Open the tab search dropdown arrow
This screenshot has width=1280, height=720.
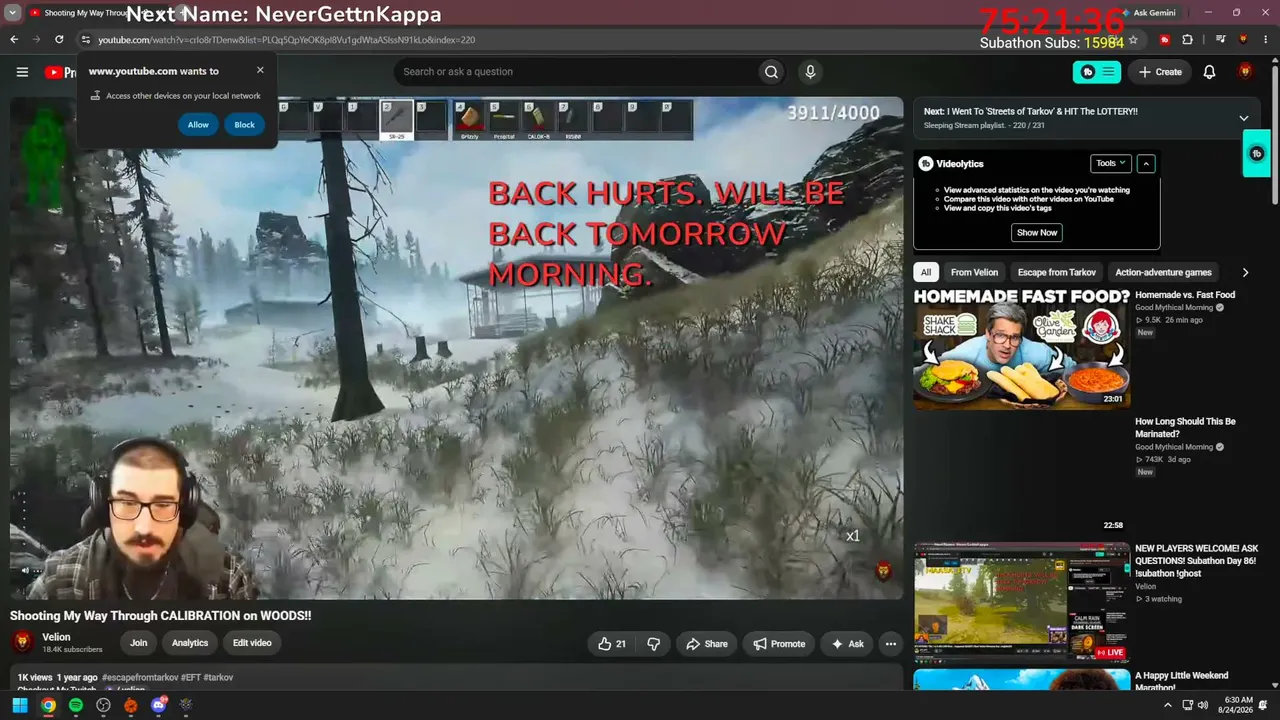point(13,13)
